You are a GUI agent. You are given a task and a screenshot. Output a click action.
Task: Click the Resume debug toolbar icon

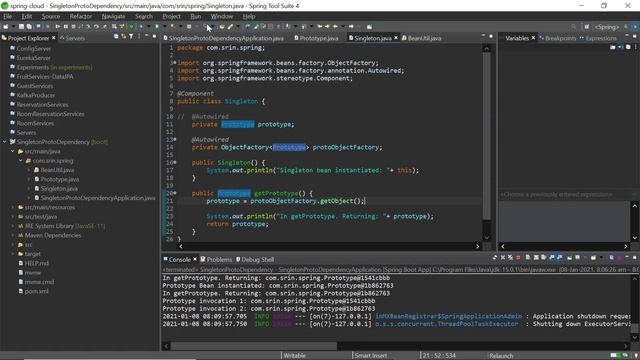58,27
